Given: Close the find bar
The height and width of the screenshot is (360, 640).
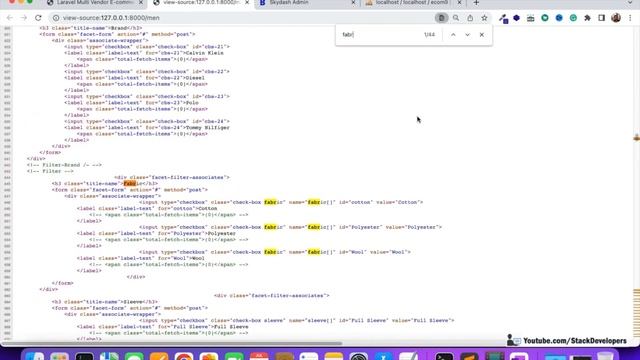Looking at the screenshot, I should 482,35.
